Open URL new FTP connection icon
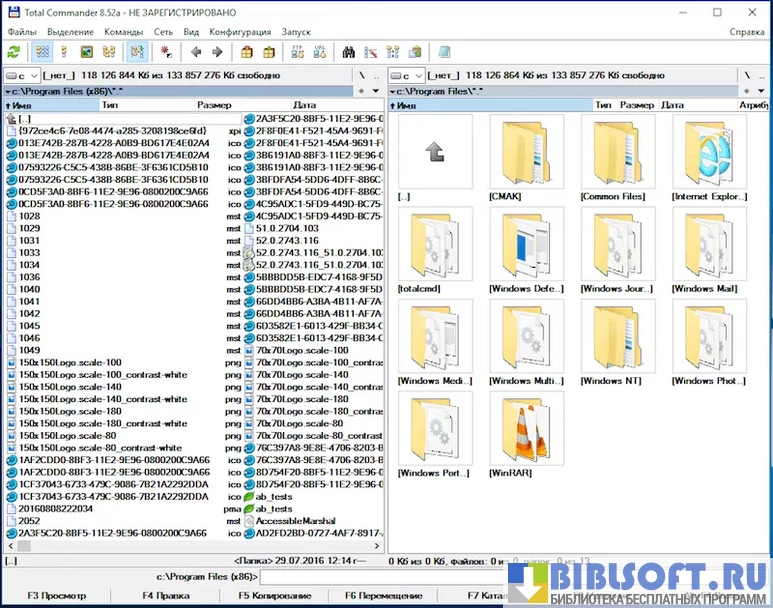The image size is (773, 608). click(320, 52)
